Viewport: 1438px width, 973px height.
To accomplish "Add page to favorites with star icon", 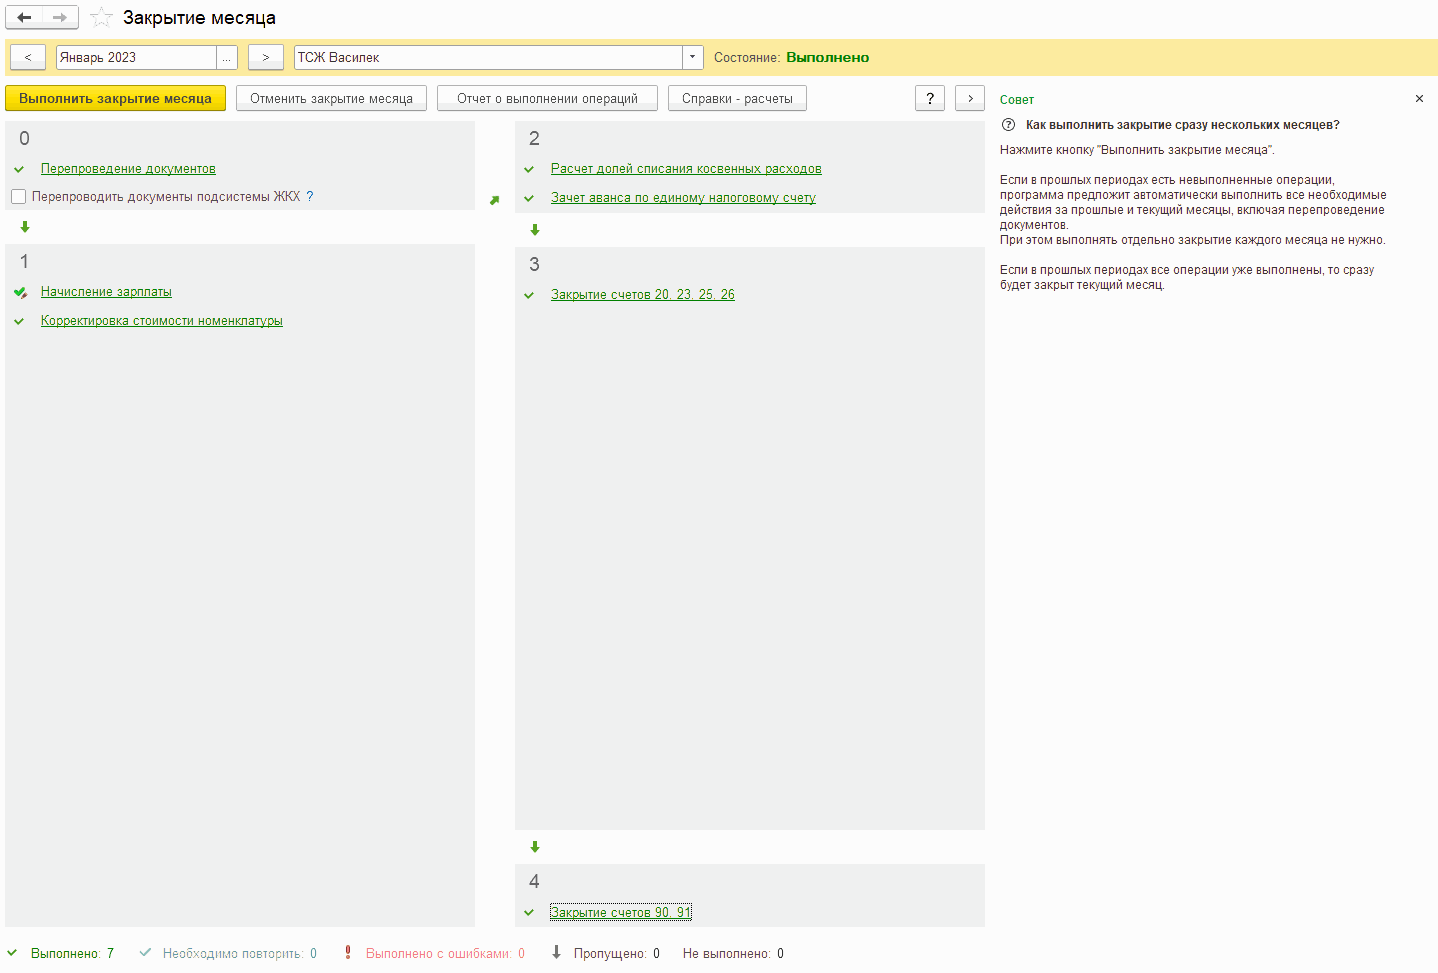I will coord(101,17).
